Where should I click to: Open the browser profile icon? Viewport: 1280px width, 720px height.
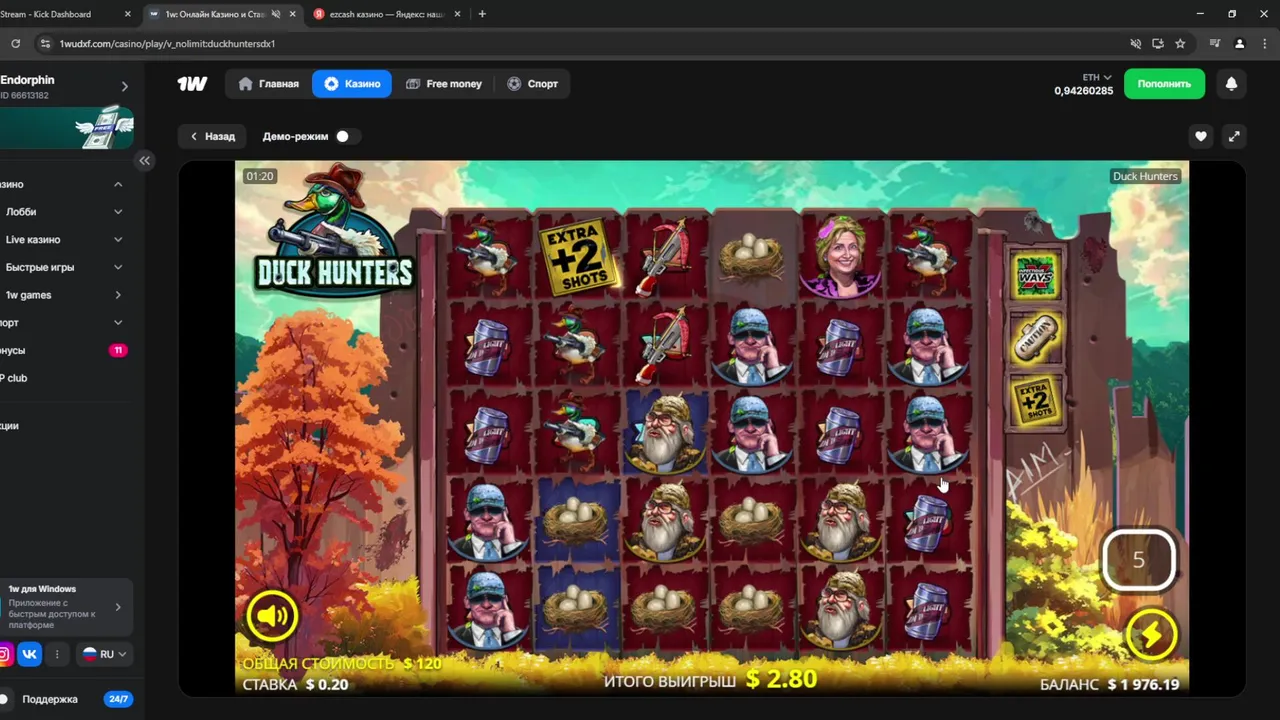(1239, 43)
